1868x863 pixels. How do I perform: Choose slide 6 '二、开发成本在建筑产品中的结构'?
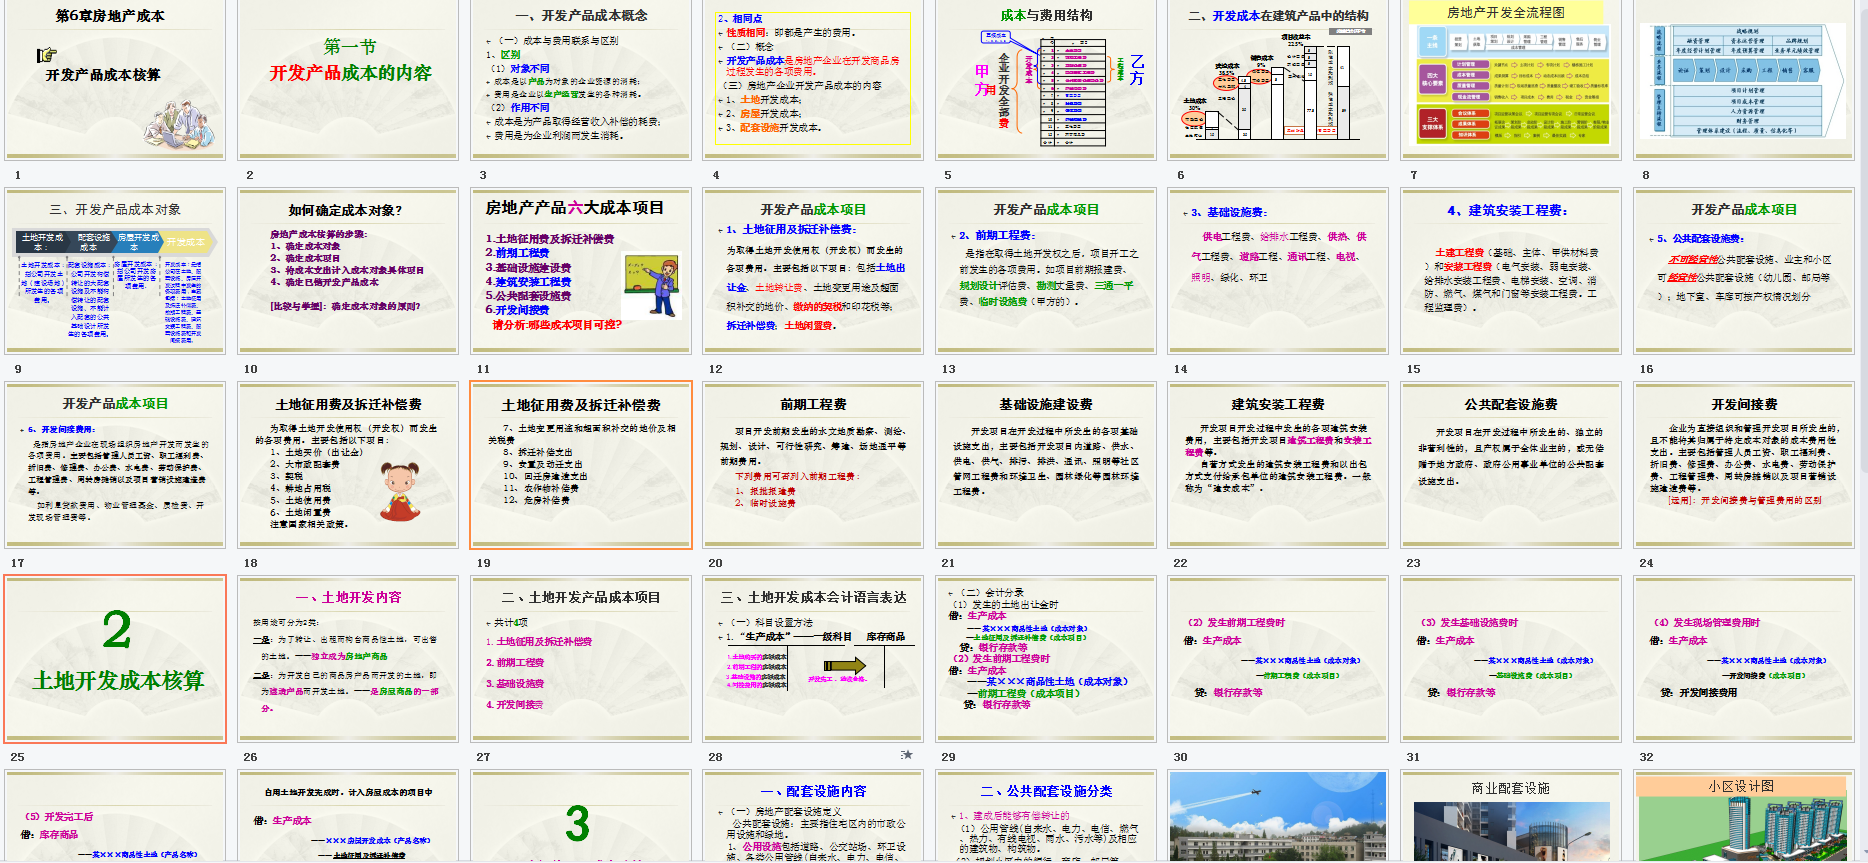point(1278,80)
